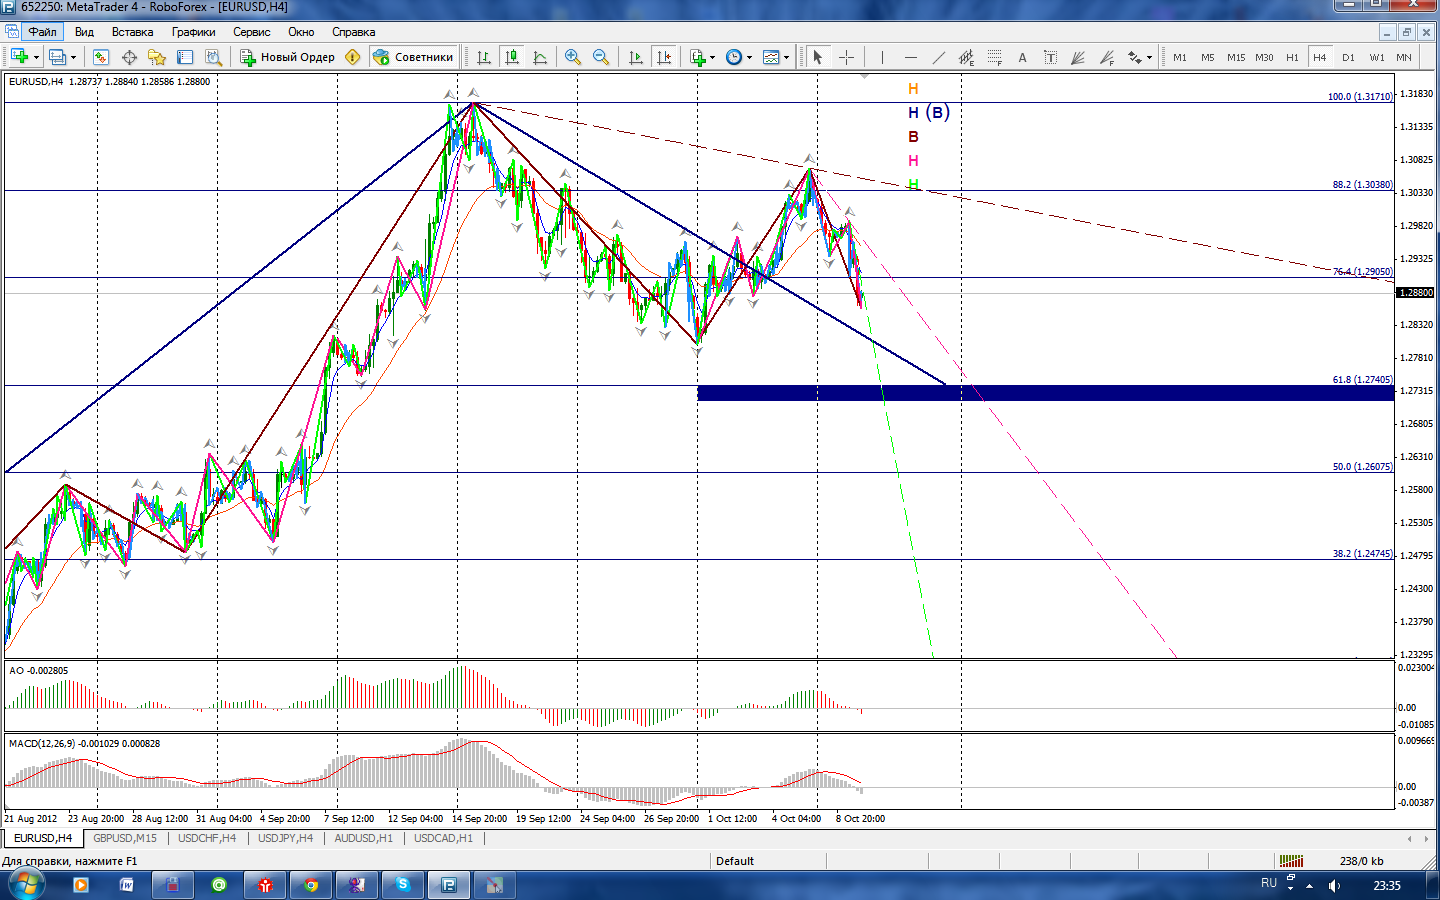Open the Графики menu
Screen dimensions: 1440x900
[193, 32]
